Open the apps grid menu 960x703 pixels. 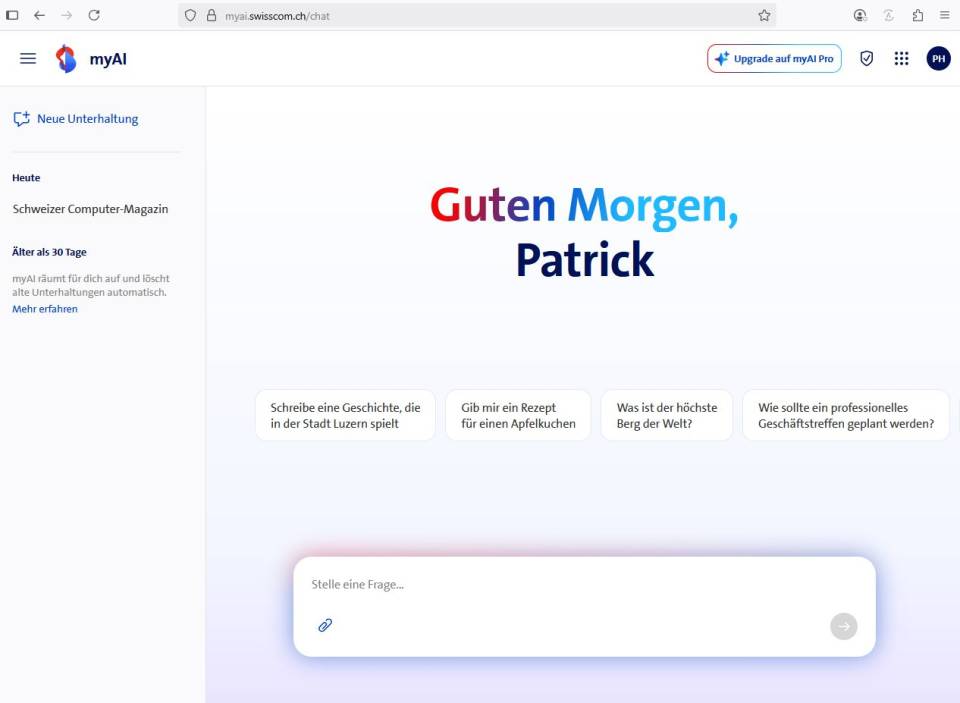(x=901, y=59)
